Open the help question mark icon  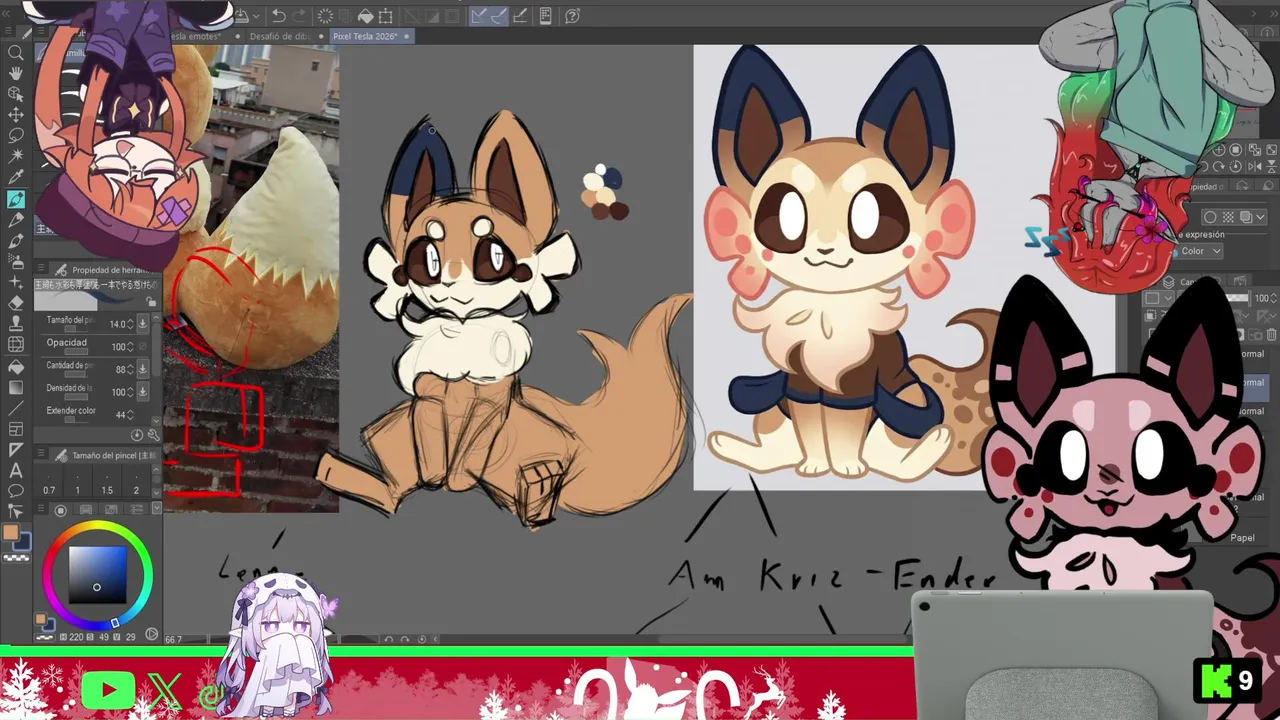pyautogui.click(x=572, y=16)
